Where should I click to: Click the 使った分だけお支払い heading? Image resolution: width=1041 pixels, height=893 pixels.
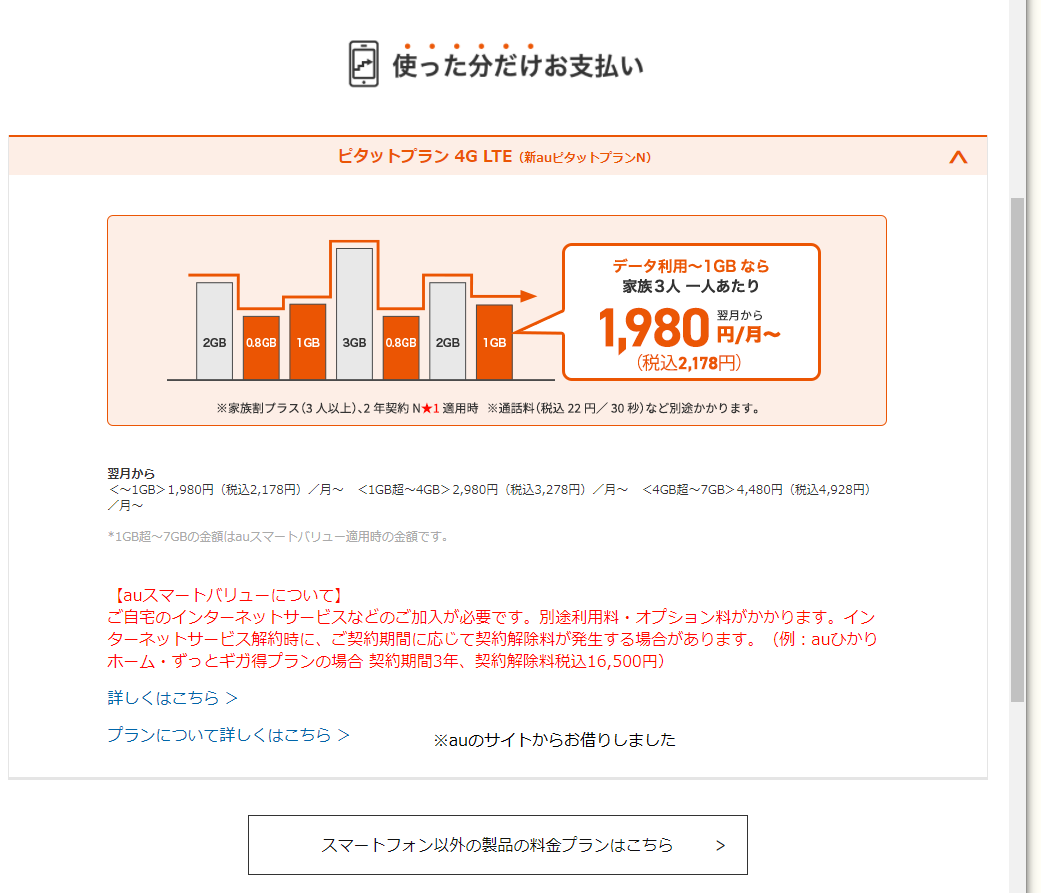point(518,65)
